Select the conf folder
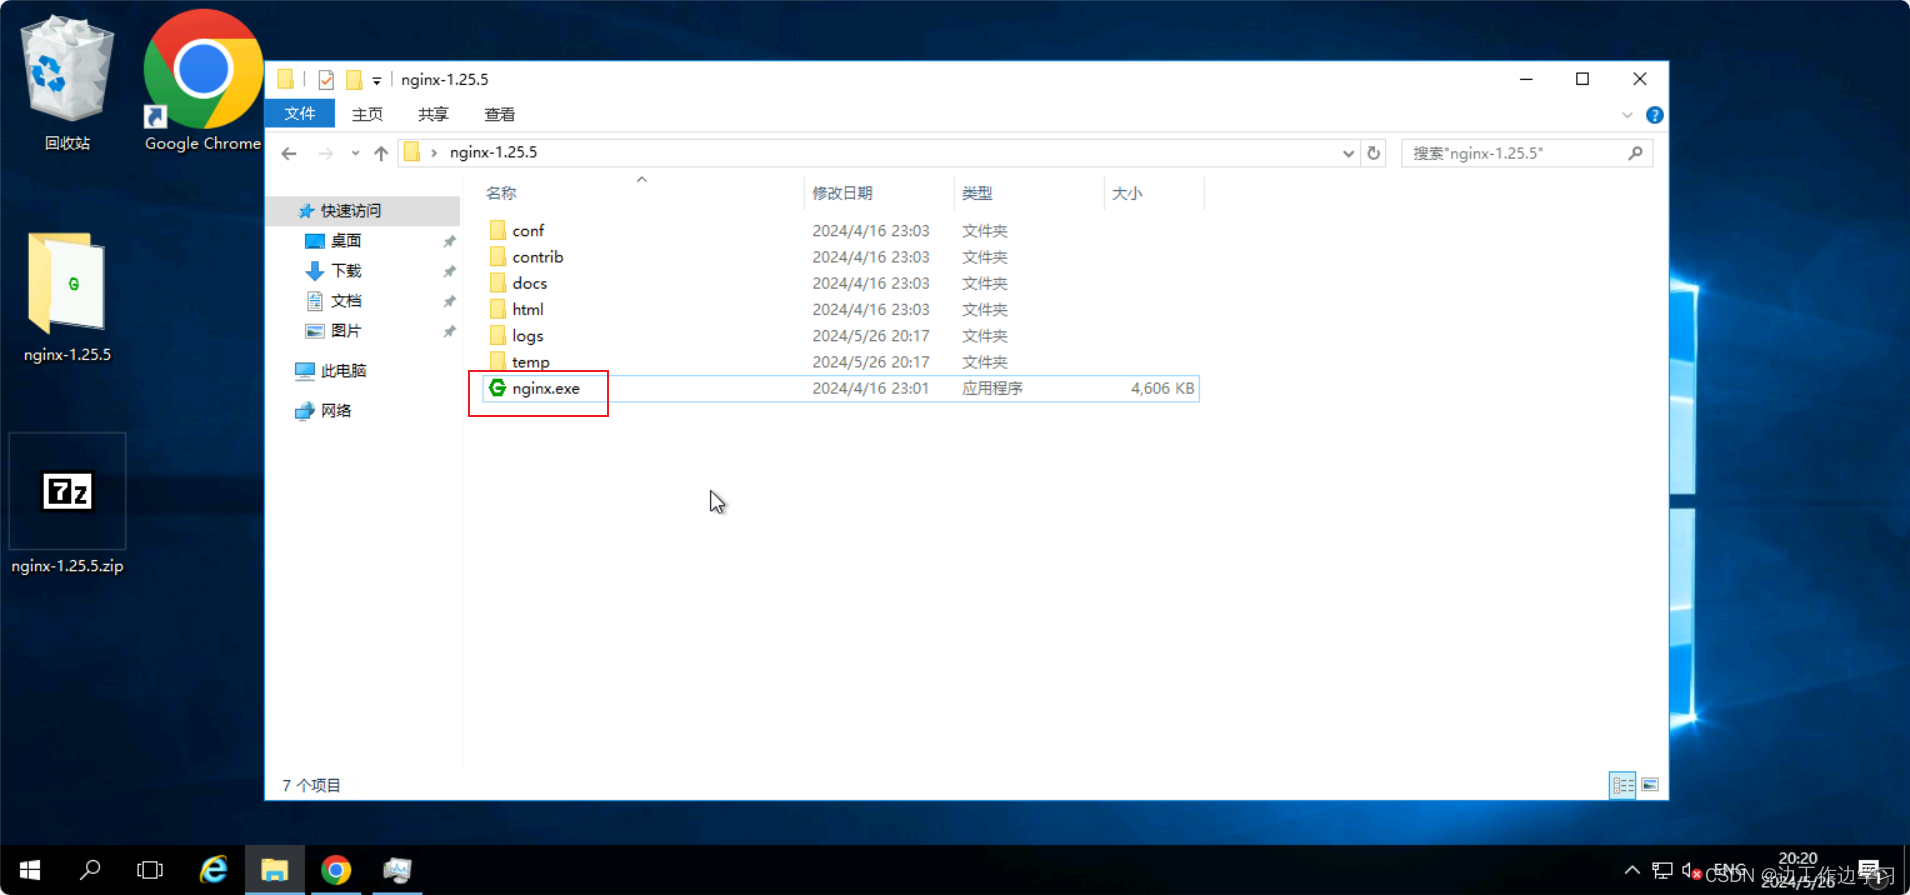The width and height of the screenshot is (1910, 895). point(528,231)
